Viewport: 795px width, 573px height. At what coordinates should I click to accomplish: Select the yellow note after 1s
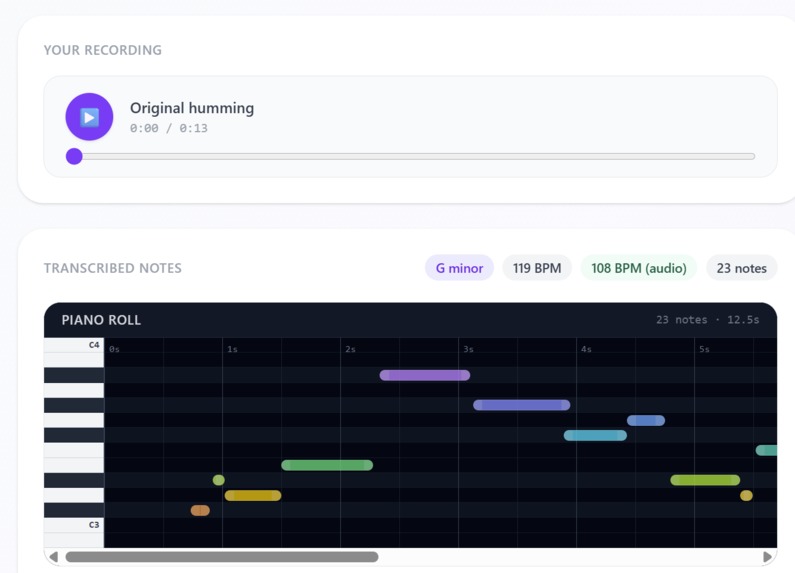(x=253, y=495)
